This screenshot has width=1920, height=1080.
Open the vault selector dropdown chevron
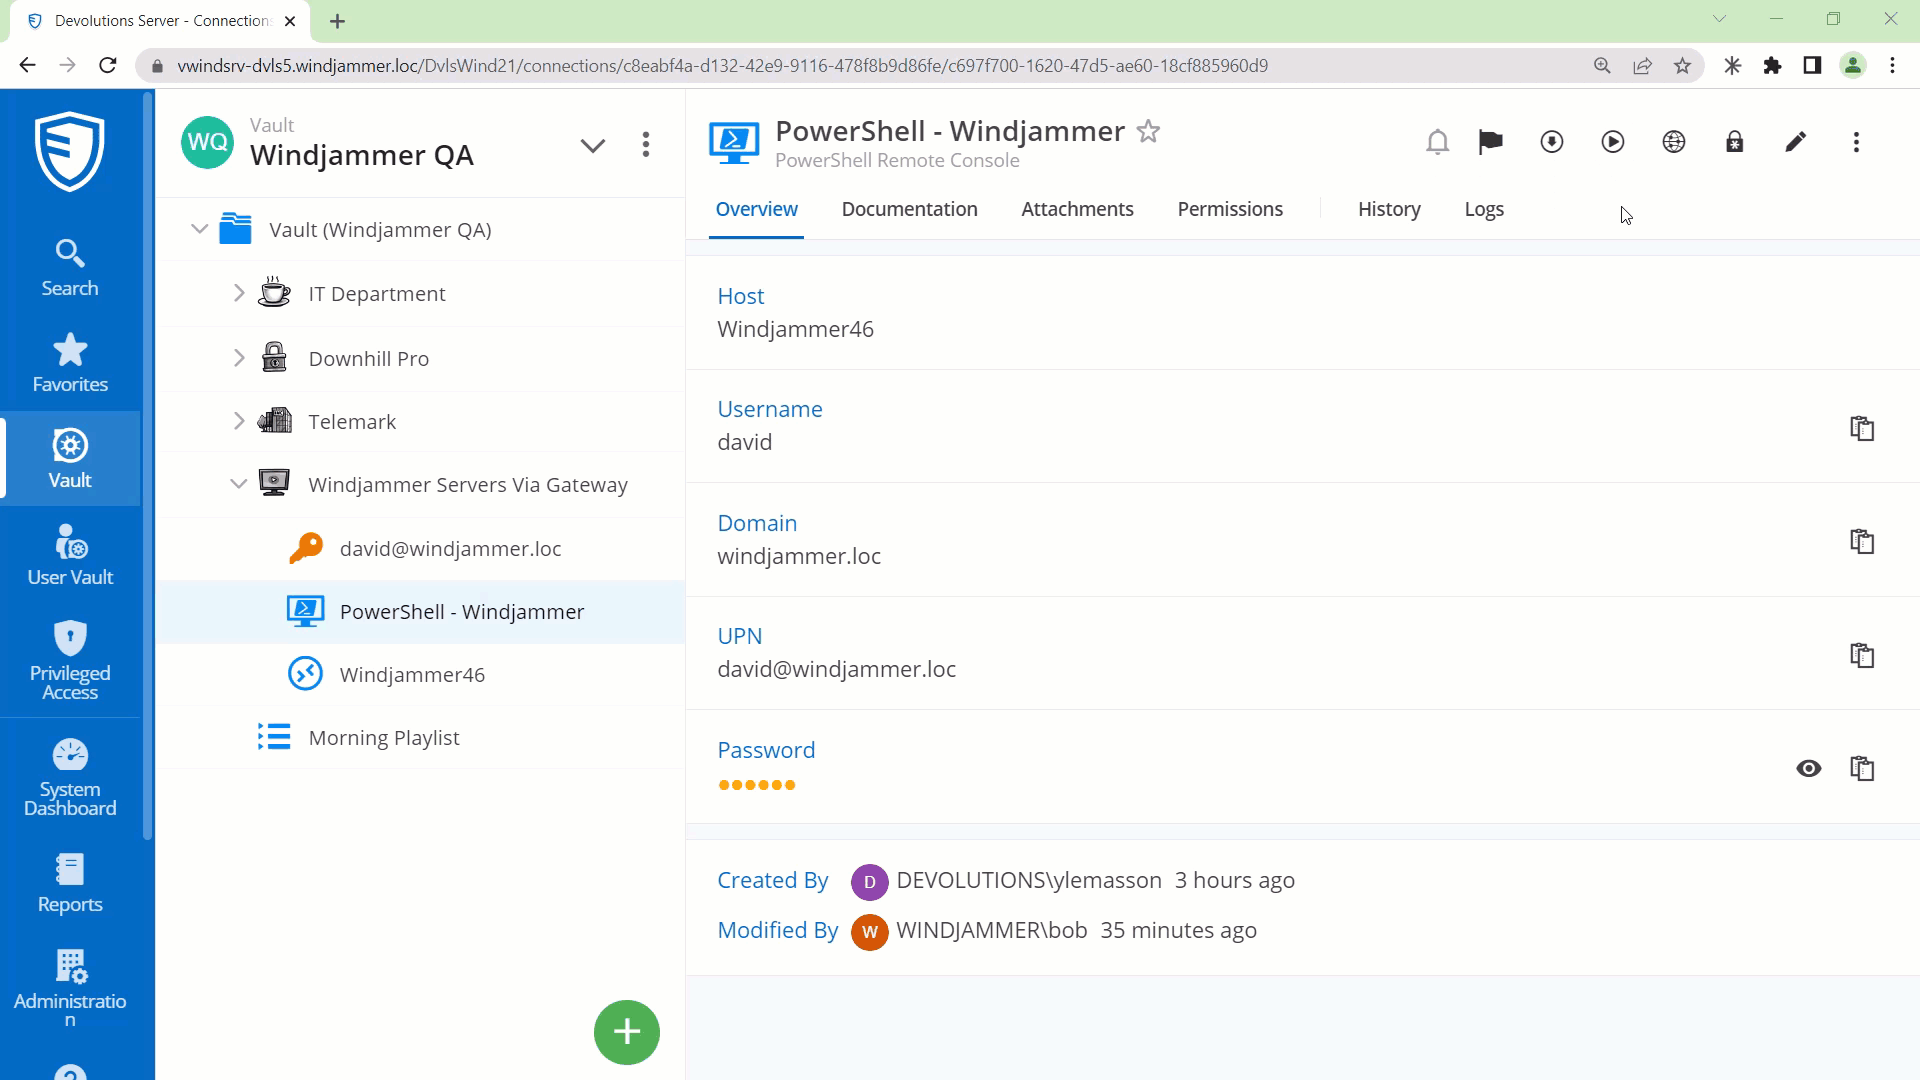click(x=593, y=146)
